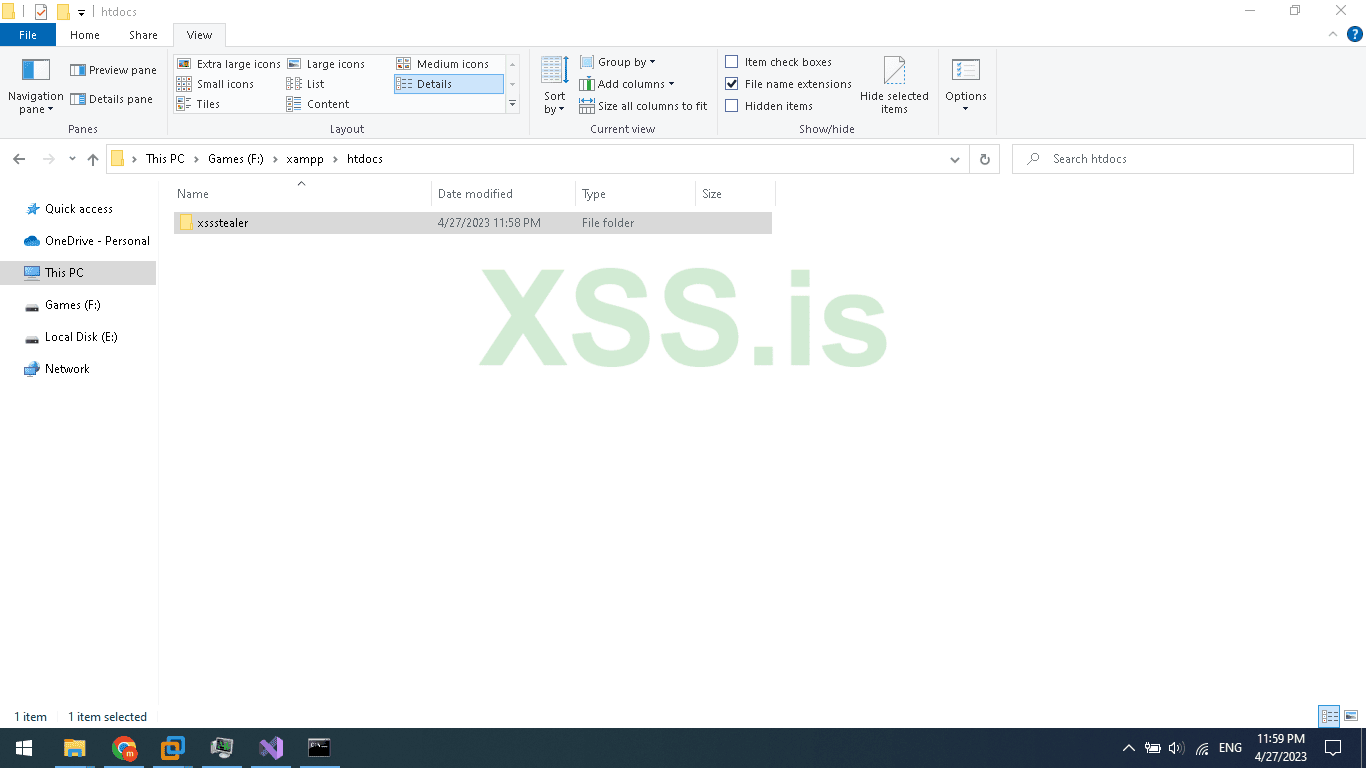The width and height of the screenshot is (1366, 768).
Task: Open Visual Studio from the taskbar
Action: coord(271,748)
